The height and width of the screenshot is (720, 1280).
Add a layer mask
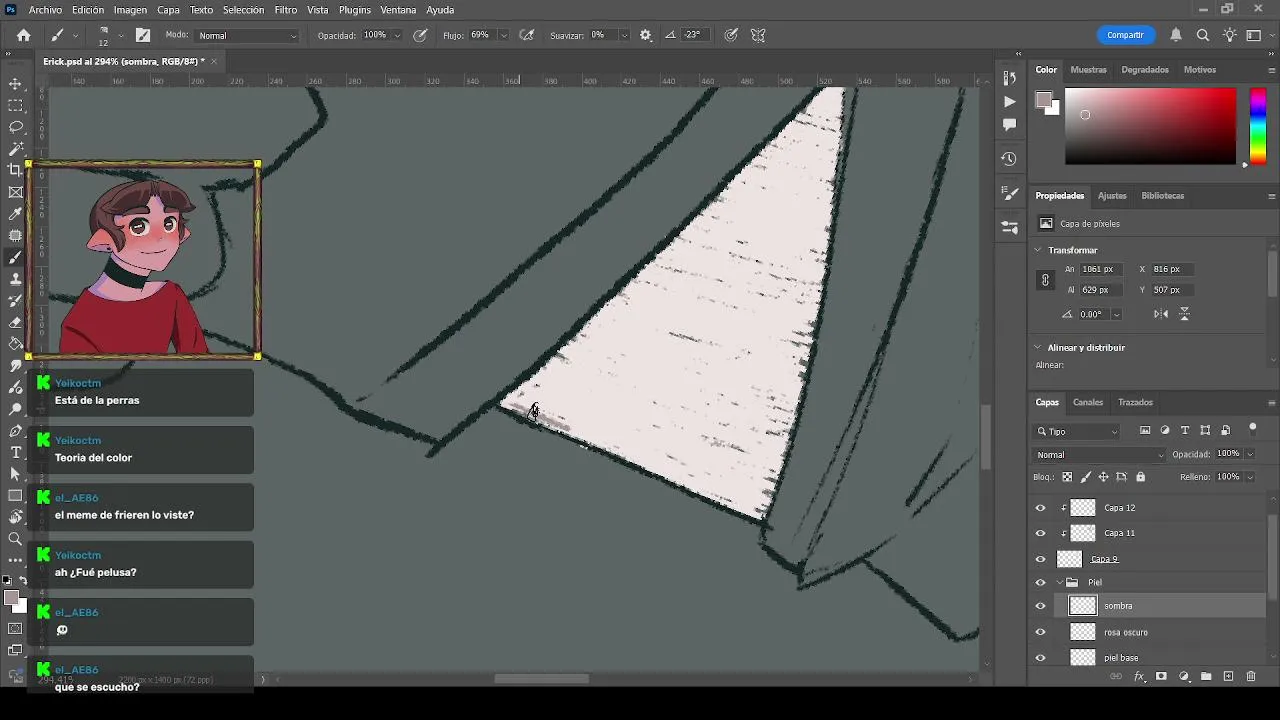(1161, 677)
